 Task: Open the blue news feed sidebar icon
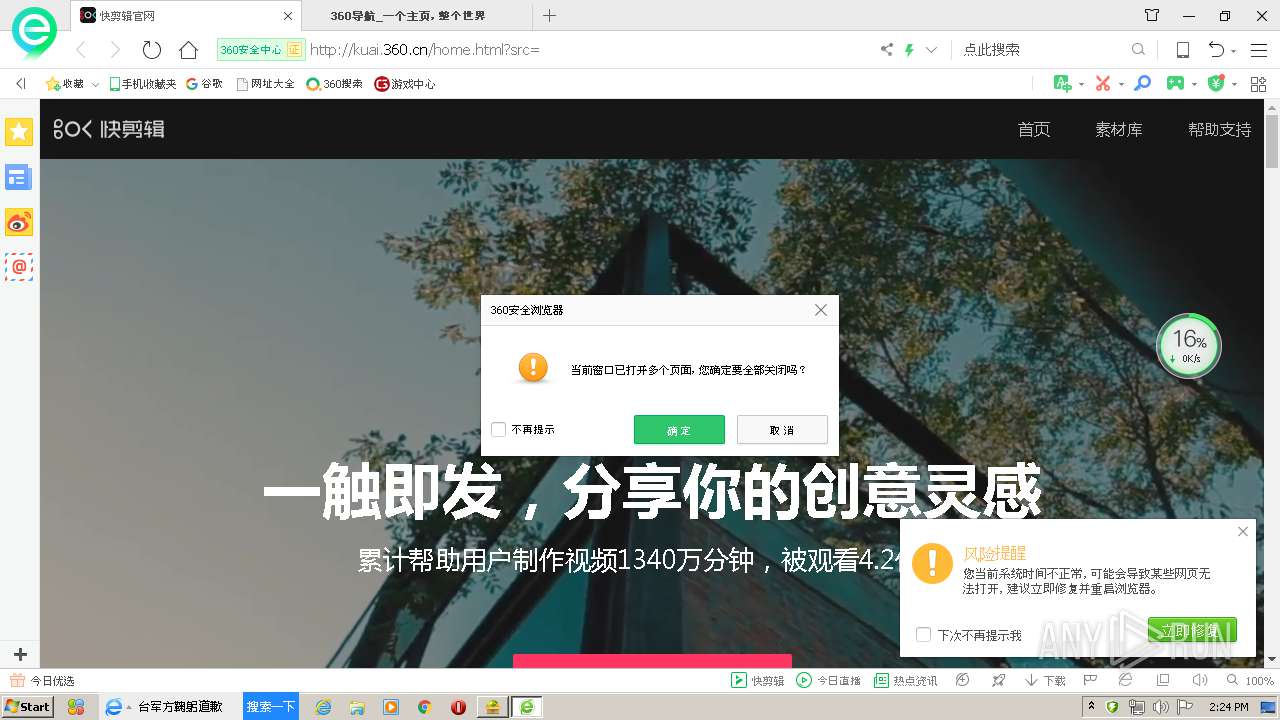coord(19,177)
